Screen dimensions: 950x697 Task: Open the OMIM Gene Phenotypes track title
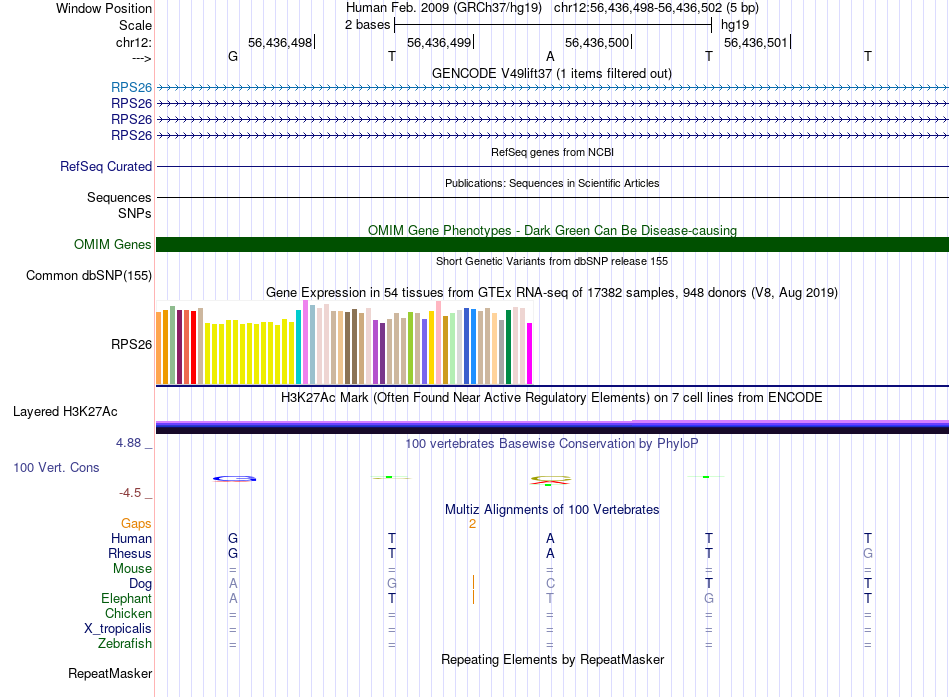pos(552,230)
